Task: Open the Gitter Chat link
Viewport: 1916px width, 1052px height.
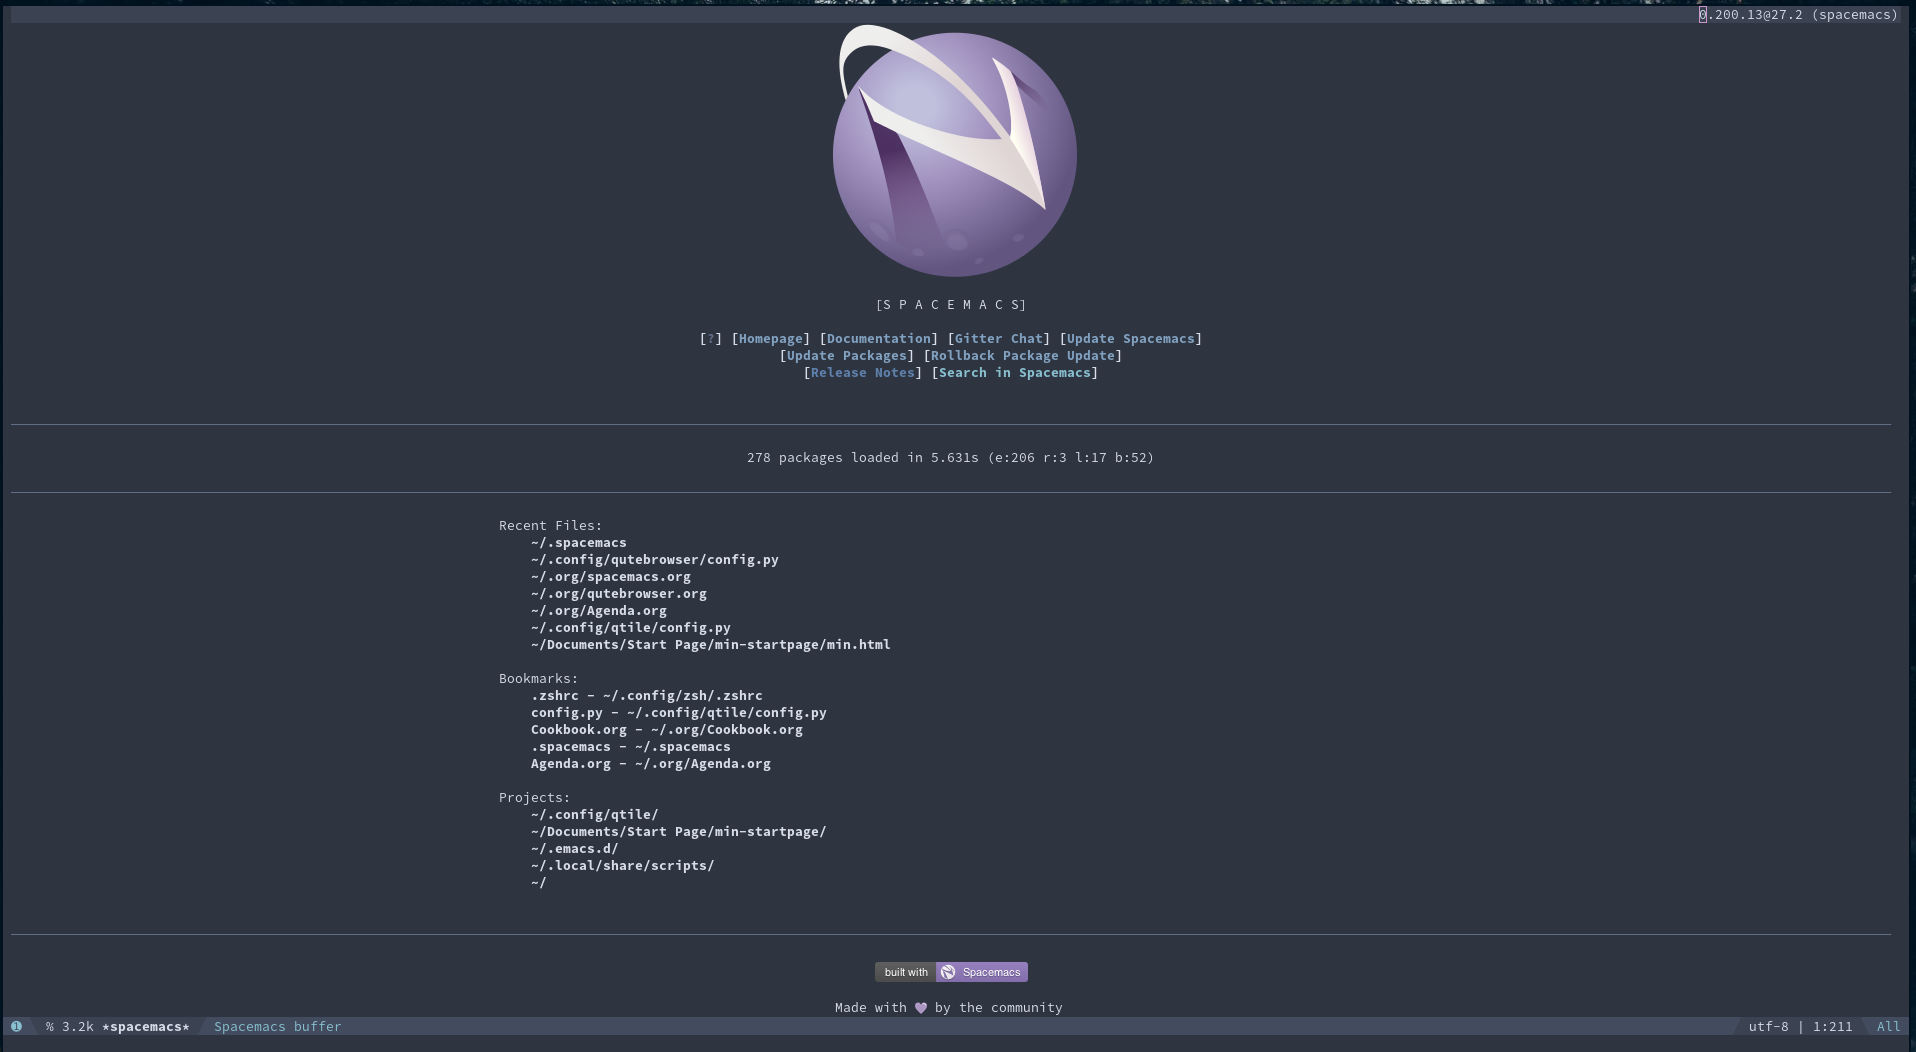Action: [999, 339]
